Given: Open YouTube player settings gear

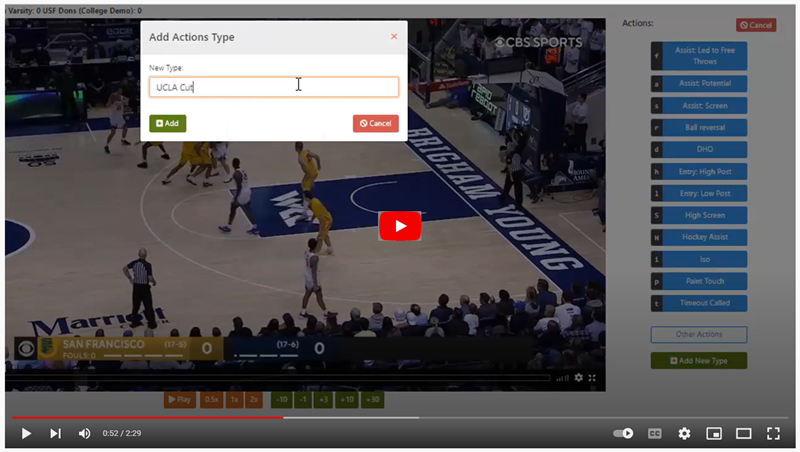Looking at the screenshot, I should [x=684, y=433].
